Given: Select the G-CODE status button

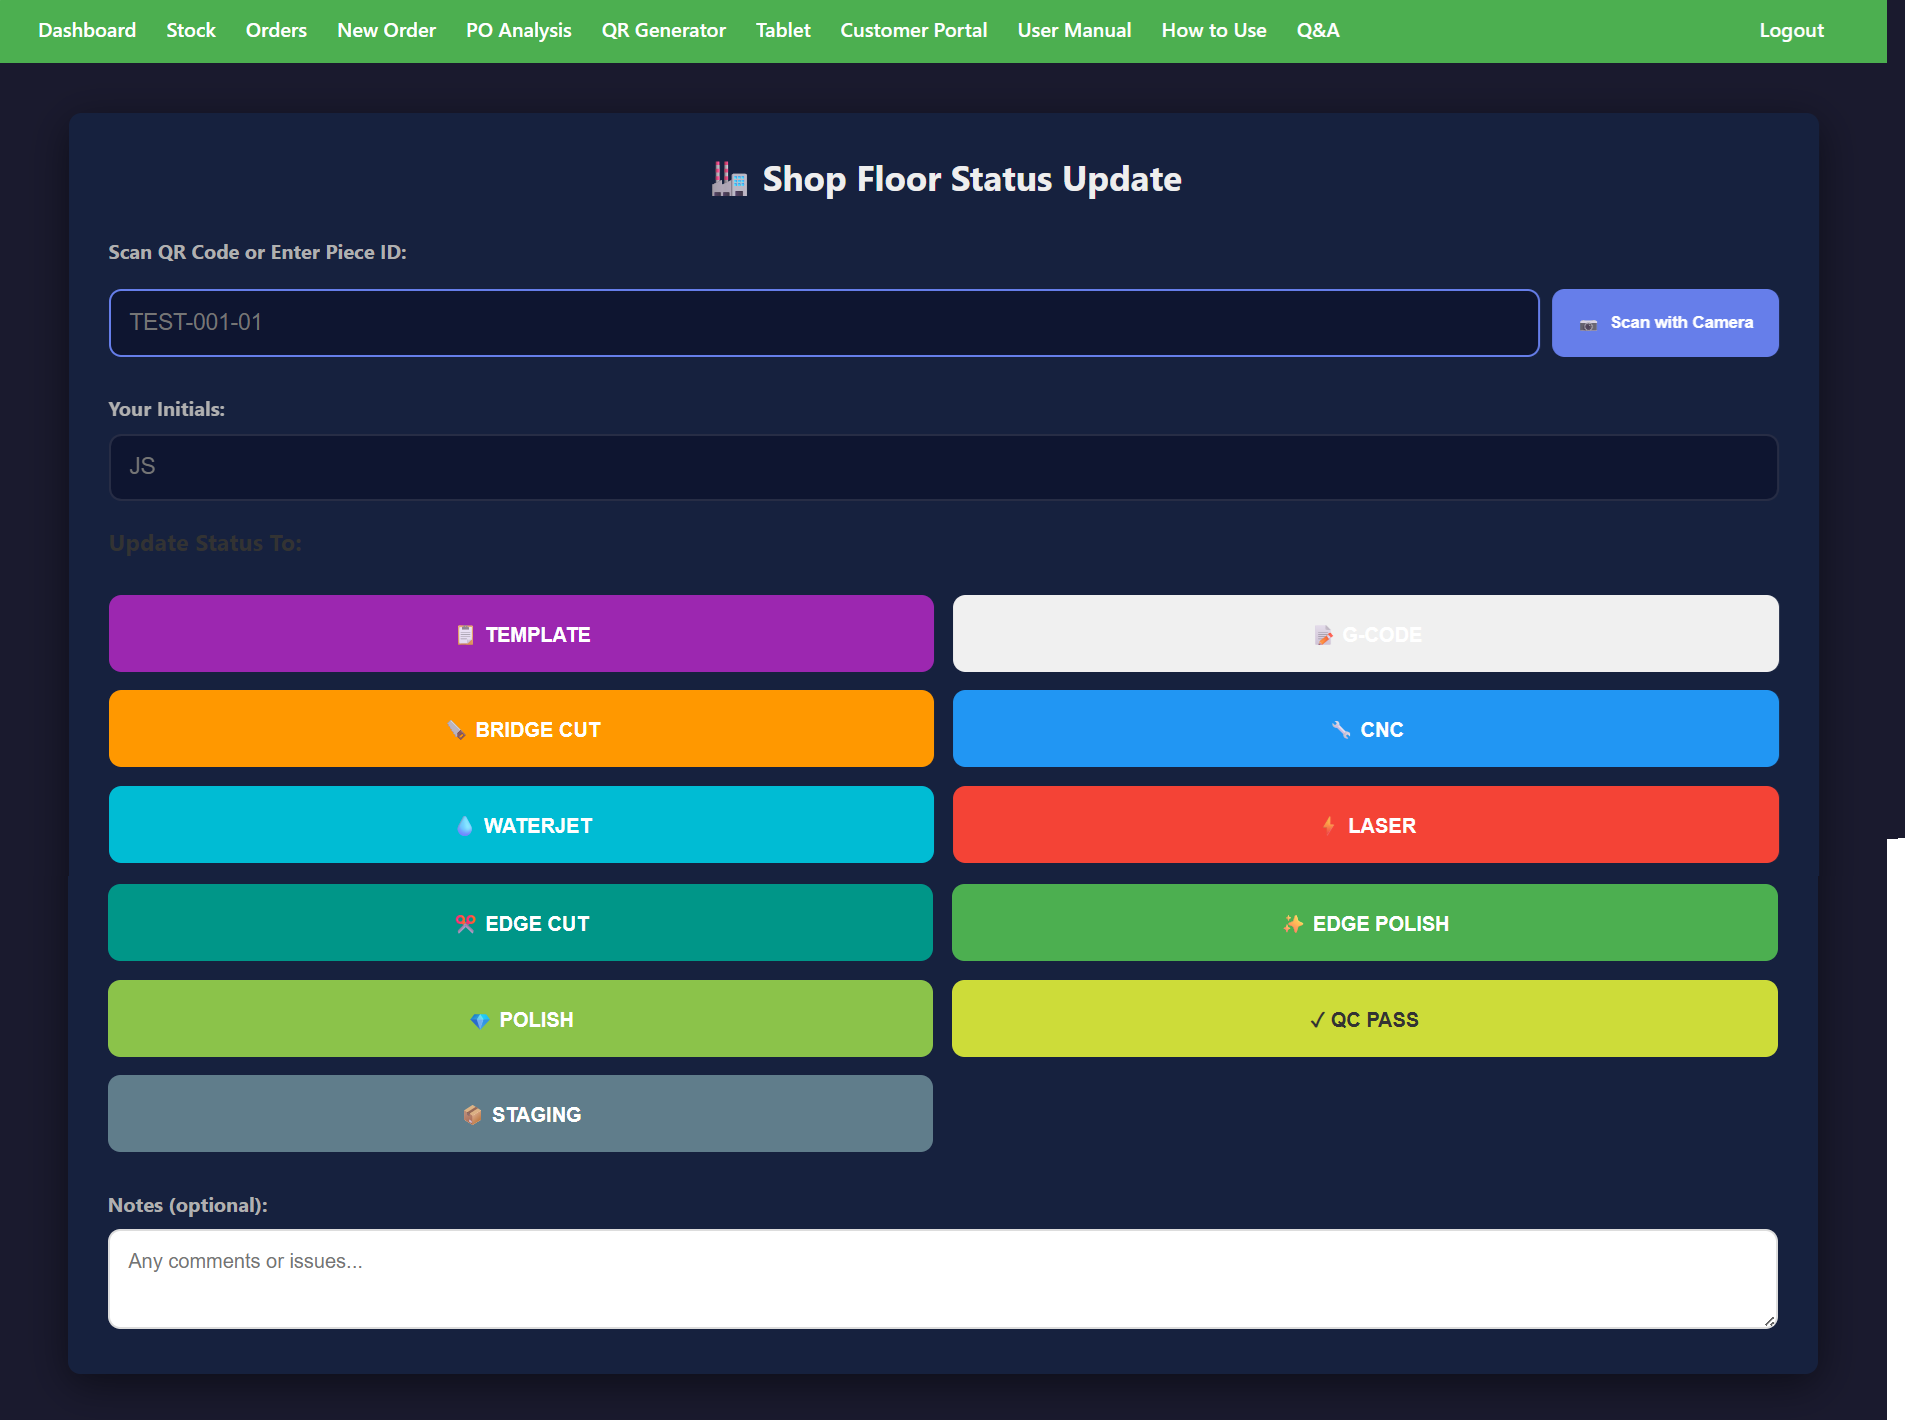Looking at the screenshot, I should (x=1365, y=634).
